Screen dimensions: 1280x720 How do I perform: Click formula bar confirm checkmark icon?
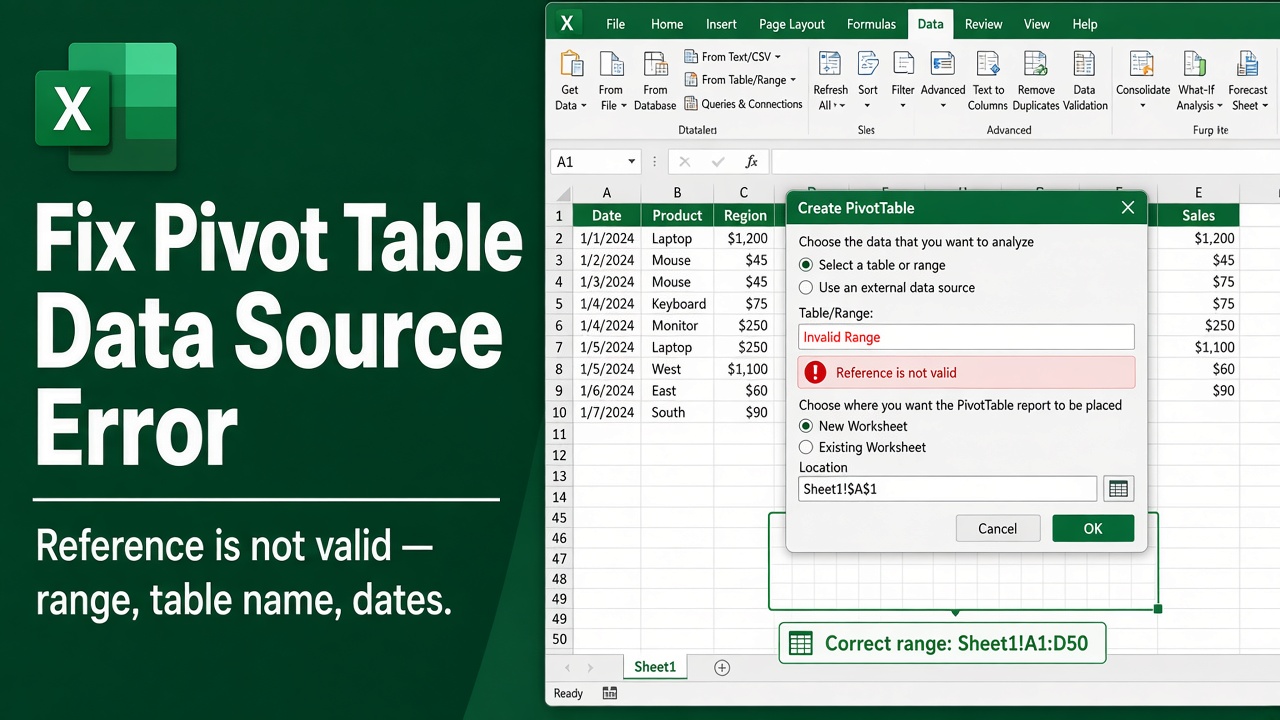click(718, 162)
